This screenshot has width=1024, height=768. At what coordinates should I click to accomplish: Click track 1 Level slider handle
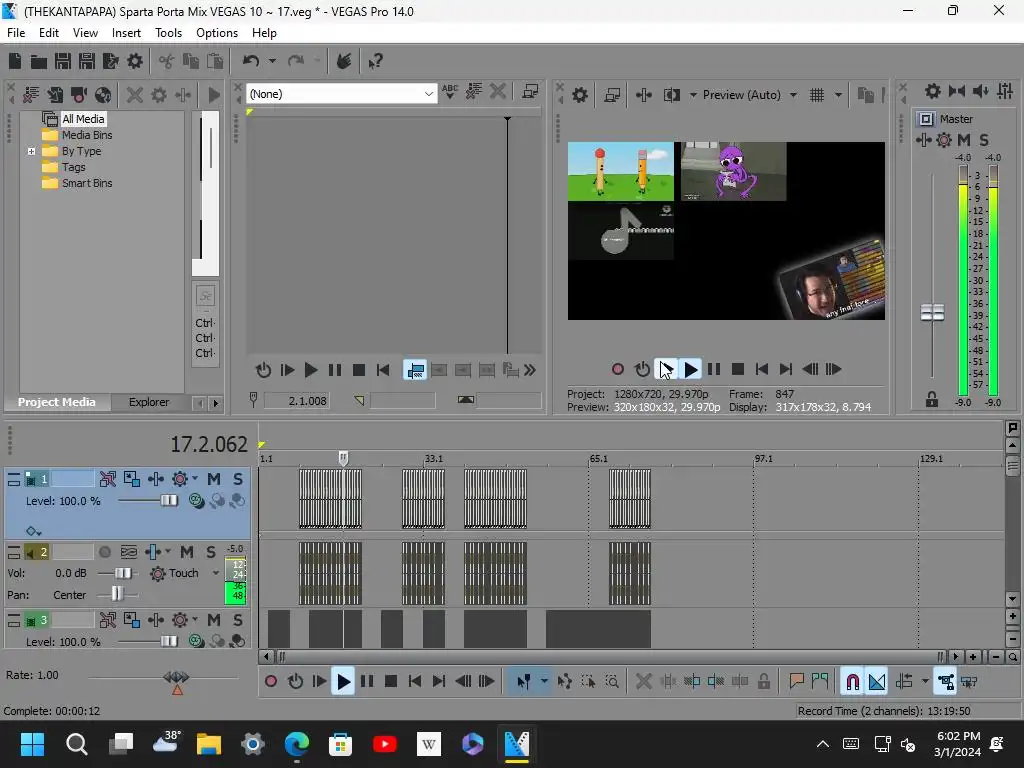168,501
